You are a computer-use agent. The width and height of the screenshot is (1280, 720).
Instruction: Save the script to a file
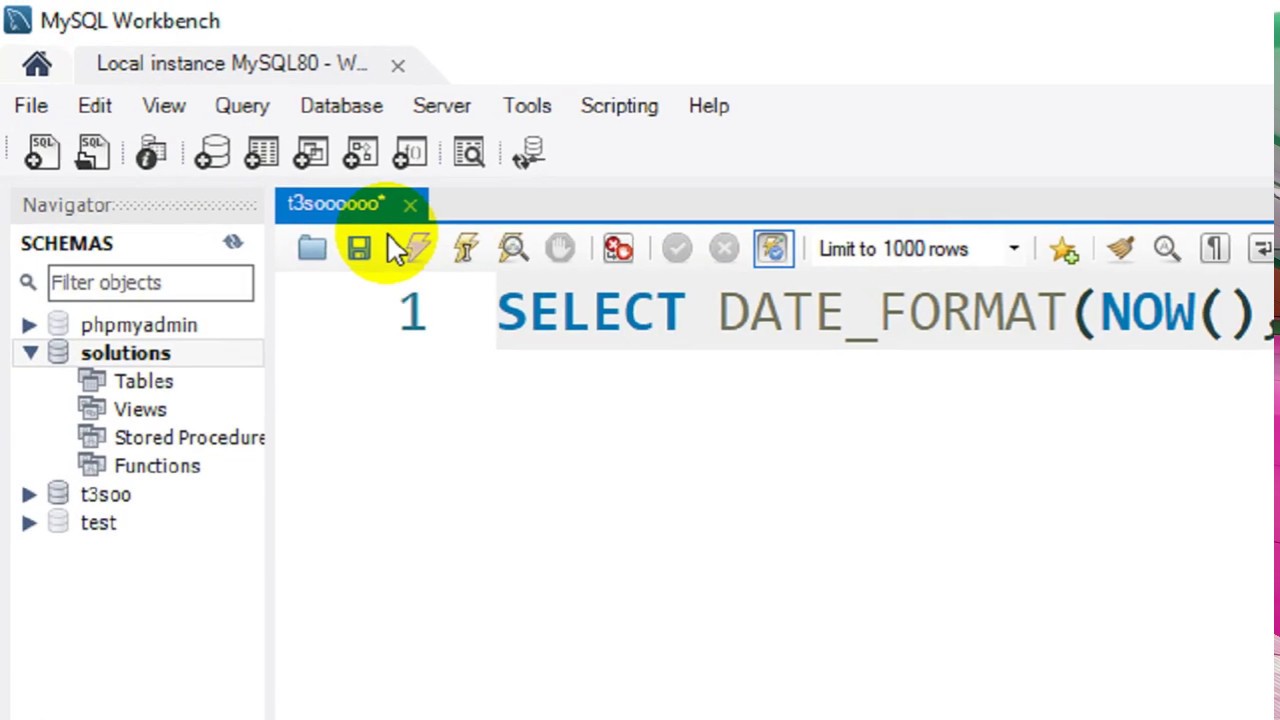pyautogui.click(x=359, y=248)
